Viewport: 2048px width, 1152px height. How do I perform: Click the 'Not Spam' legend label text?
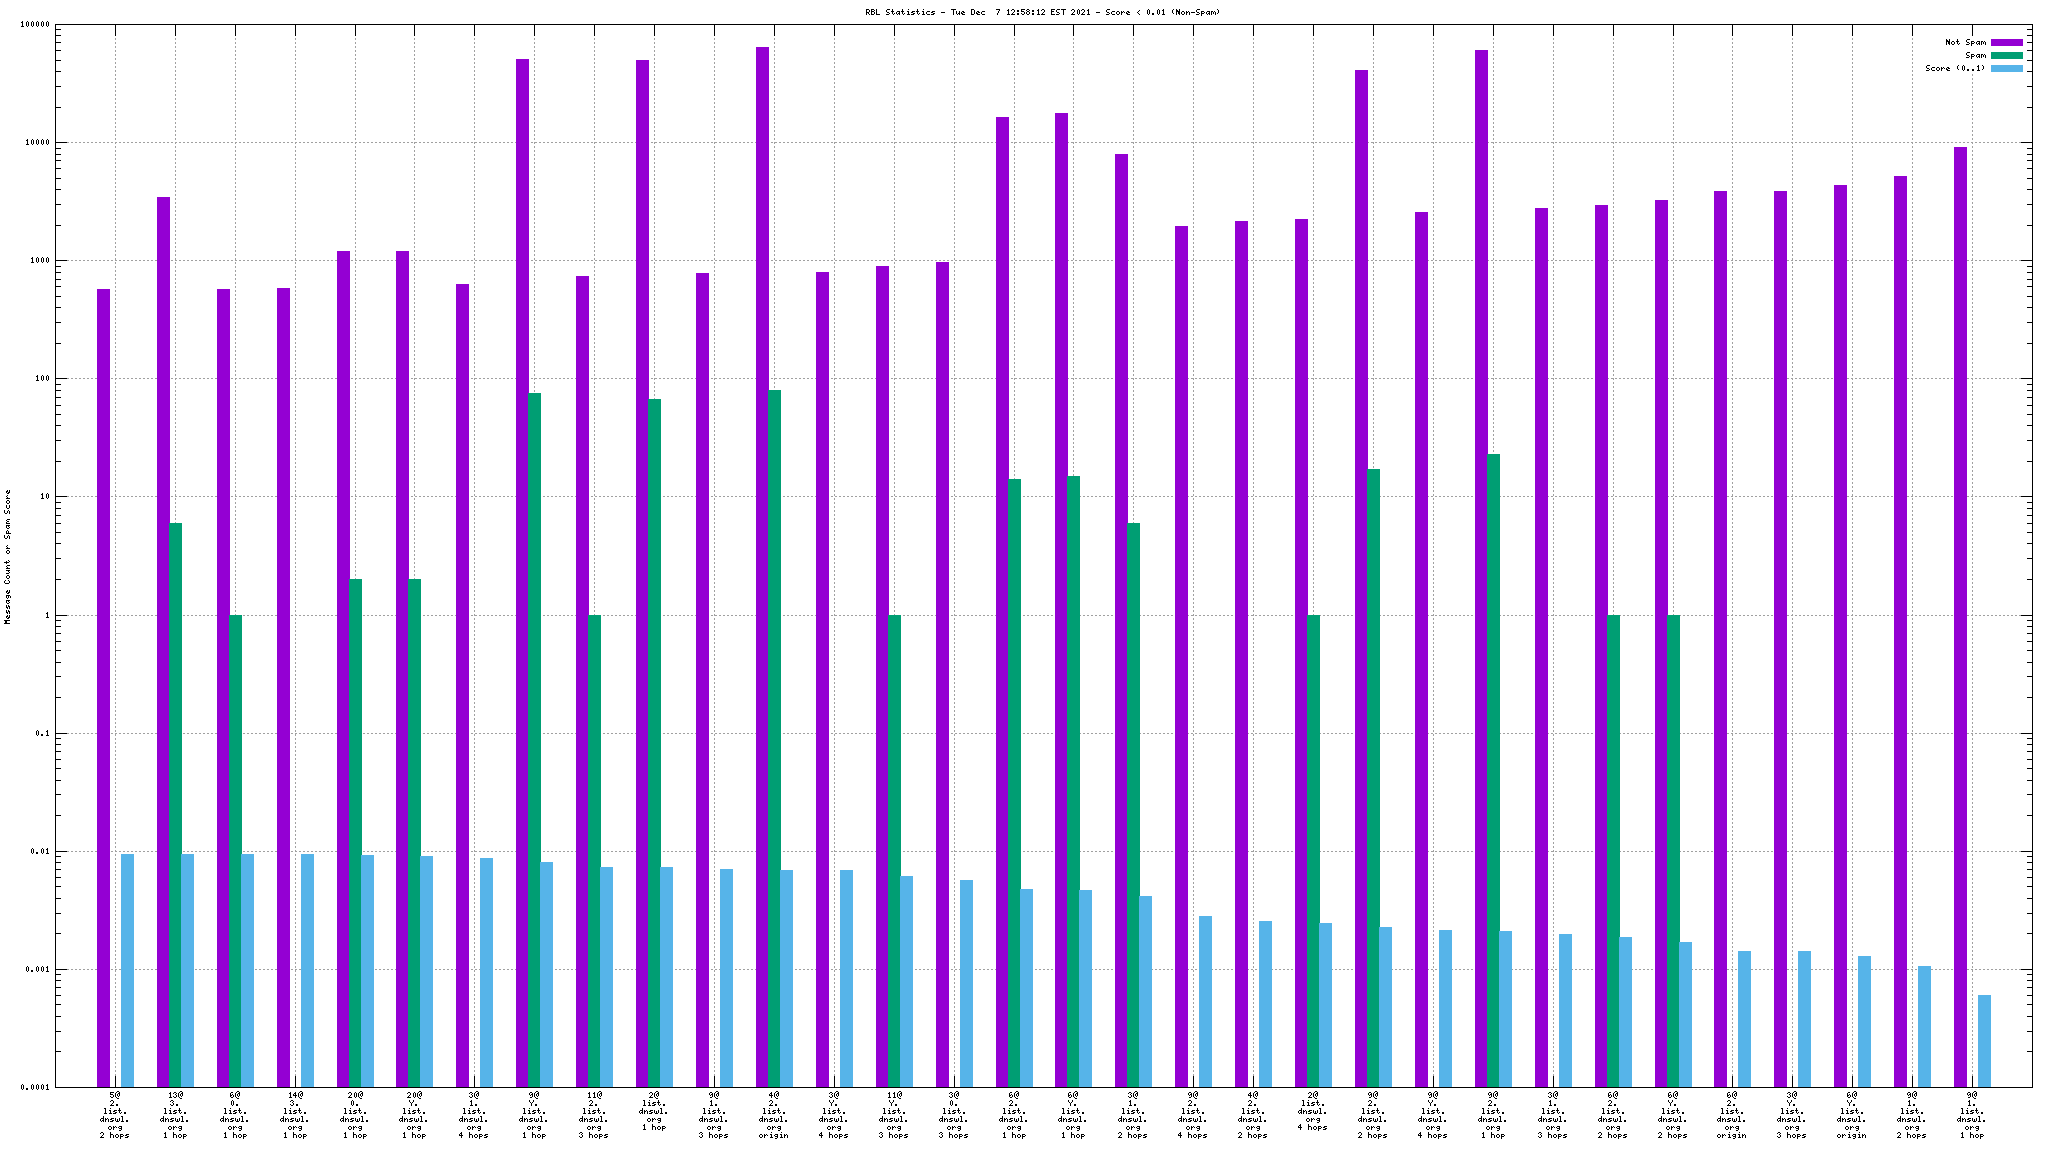coord(1965,42)
